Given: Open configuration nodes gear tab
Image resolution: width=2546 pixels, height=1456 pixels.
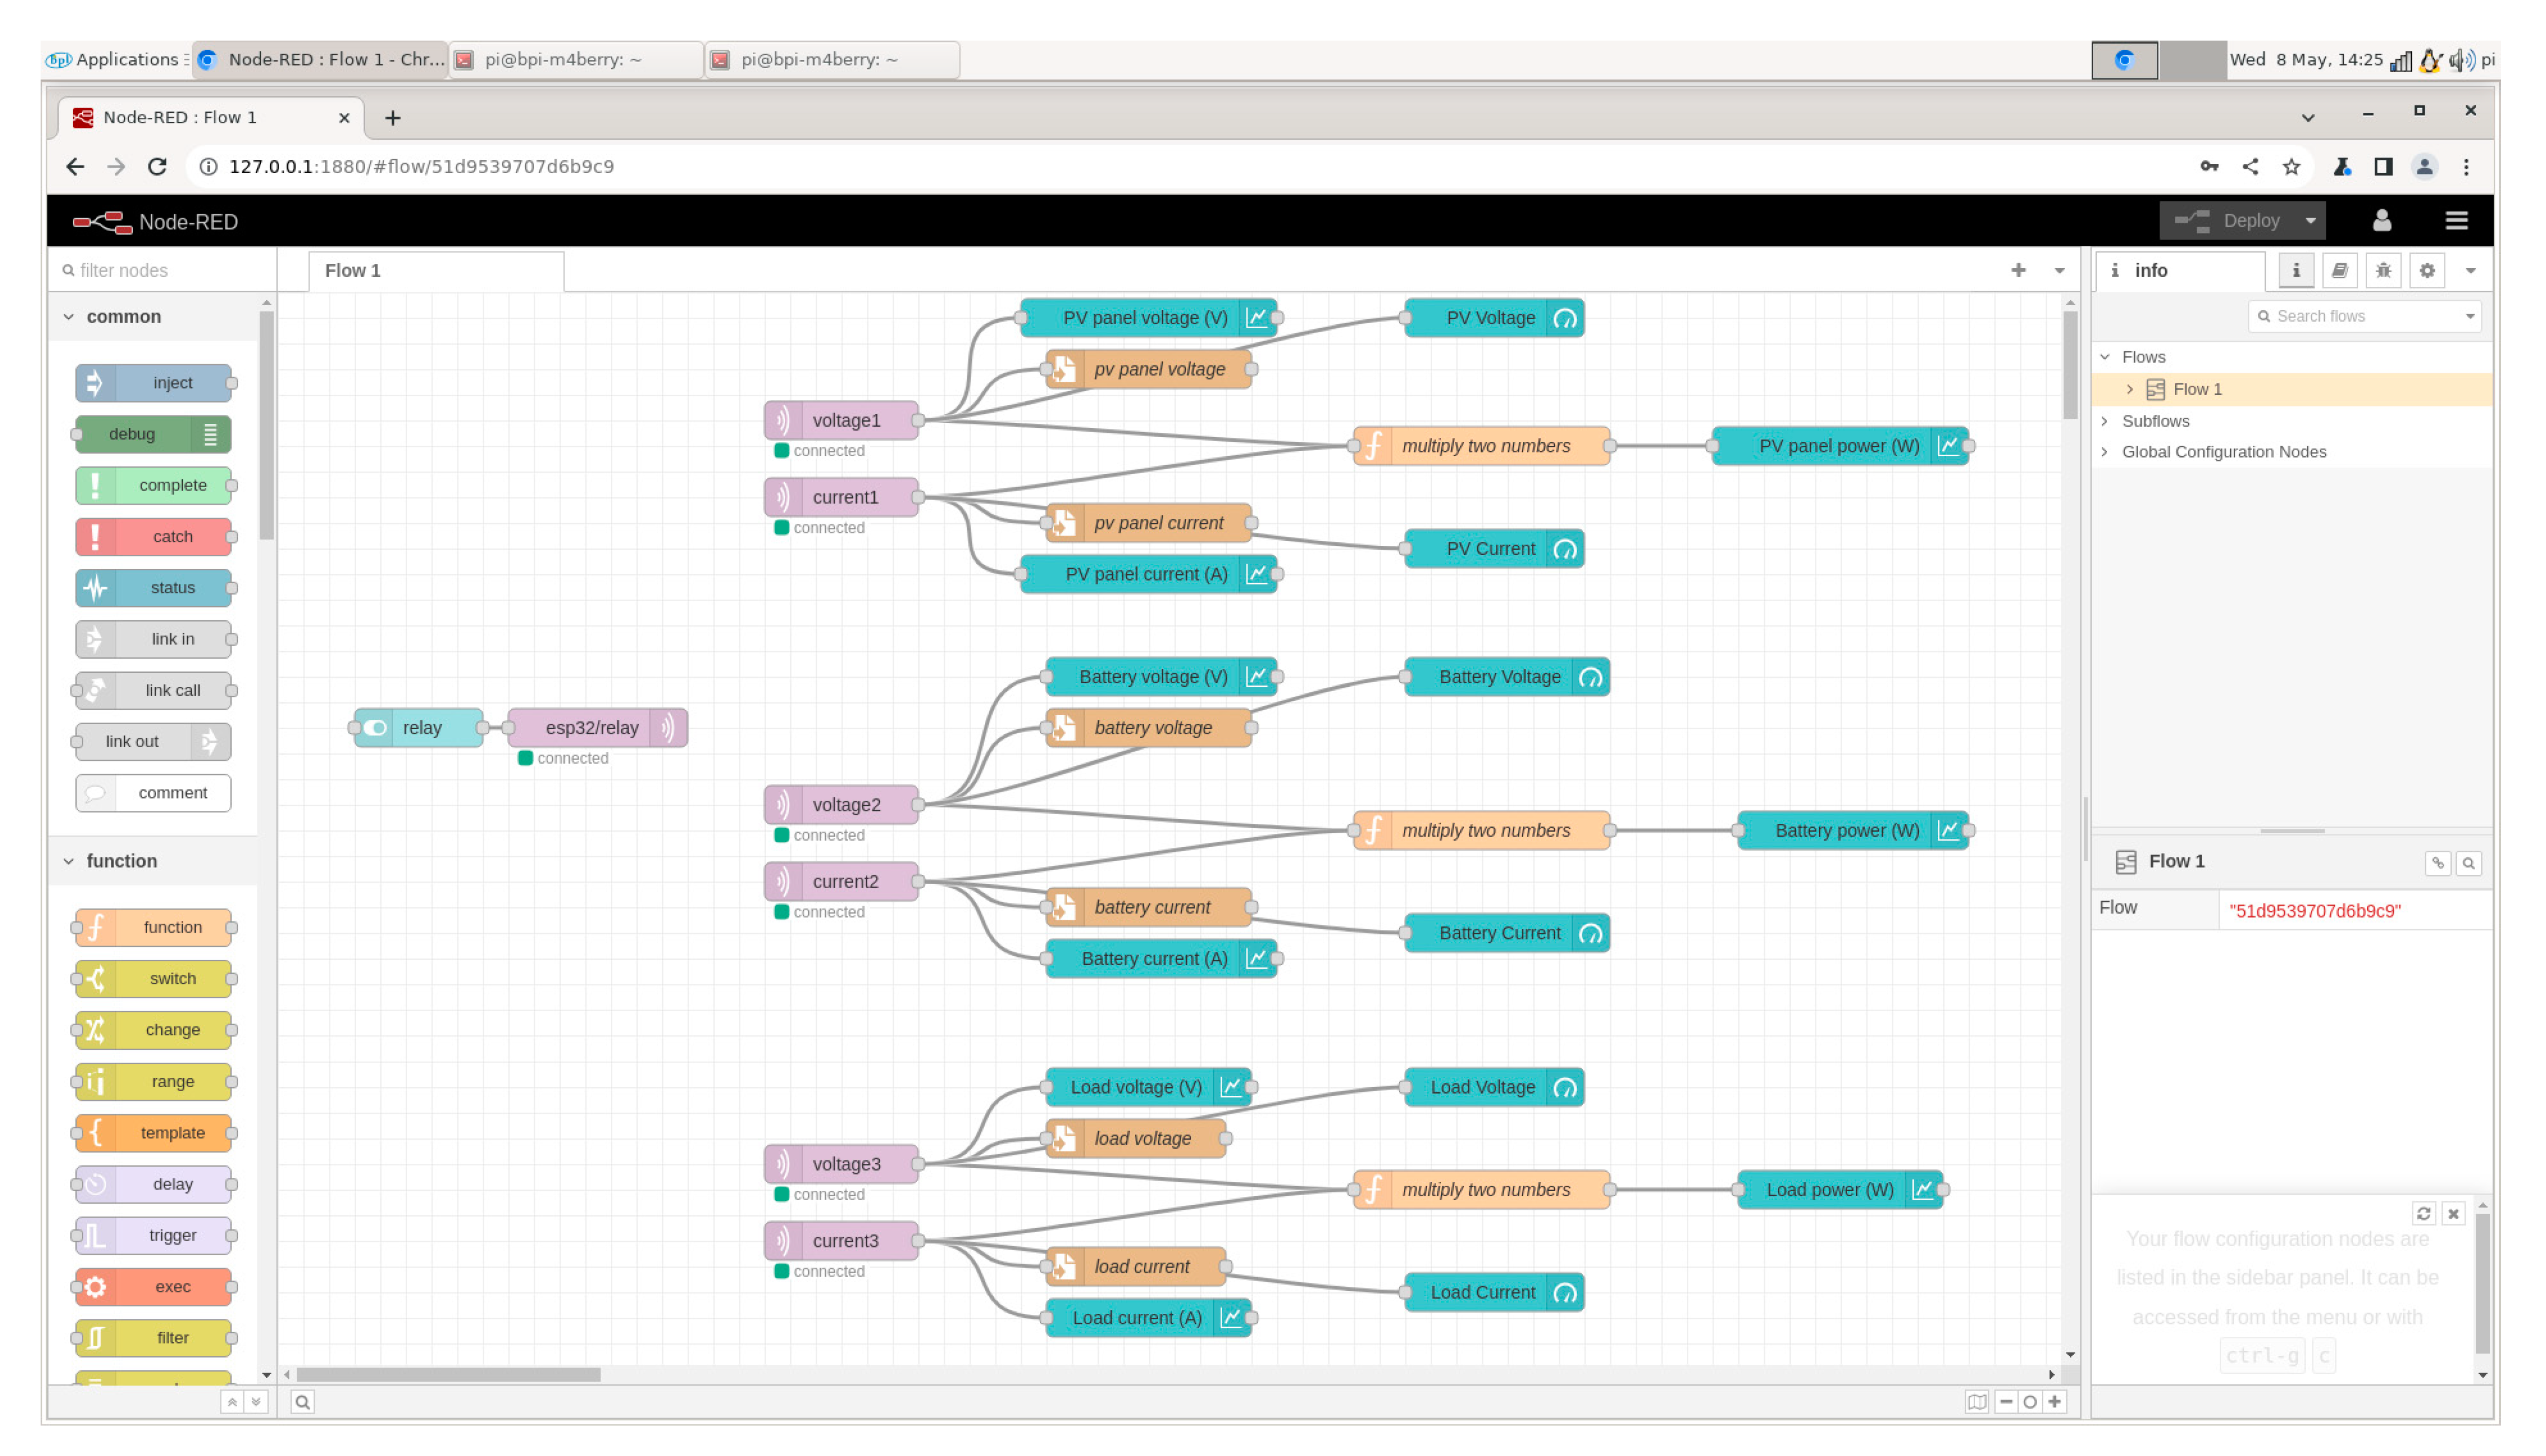Looking at the screenshot, I should point(2427,270).
